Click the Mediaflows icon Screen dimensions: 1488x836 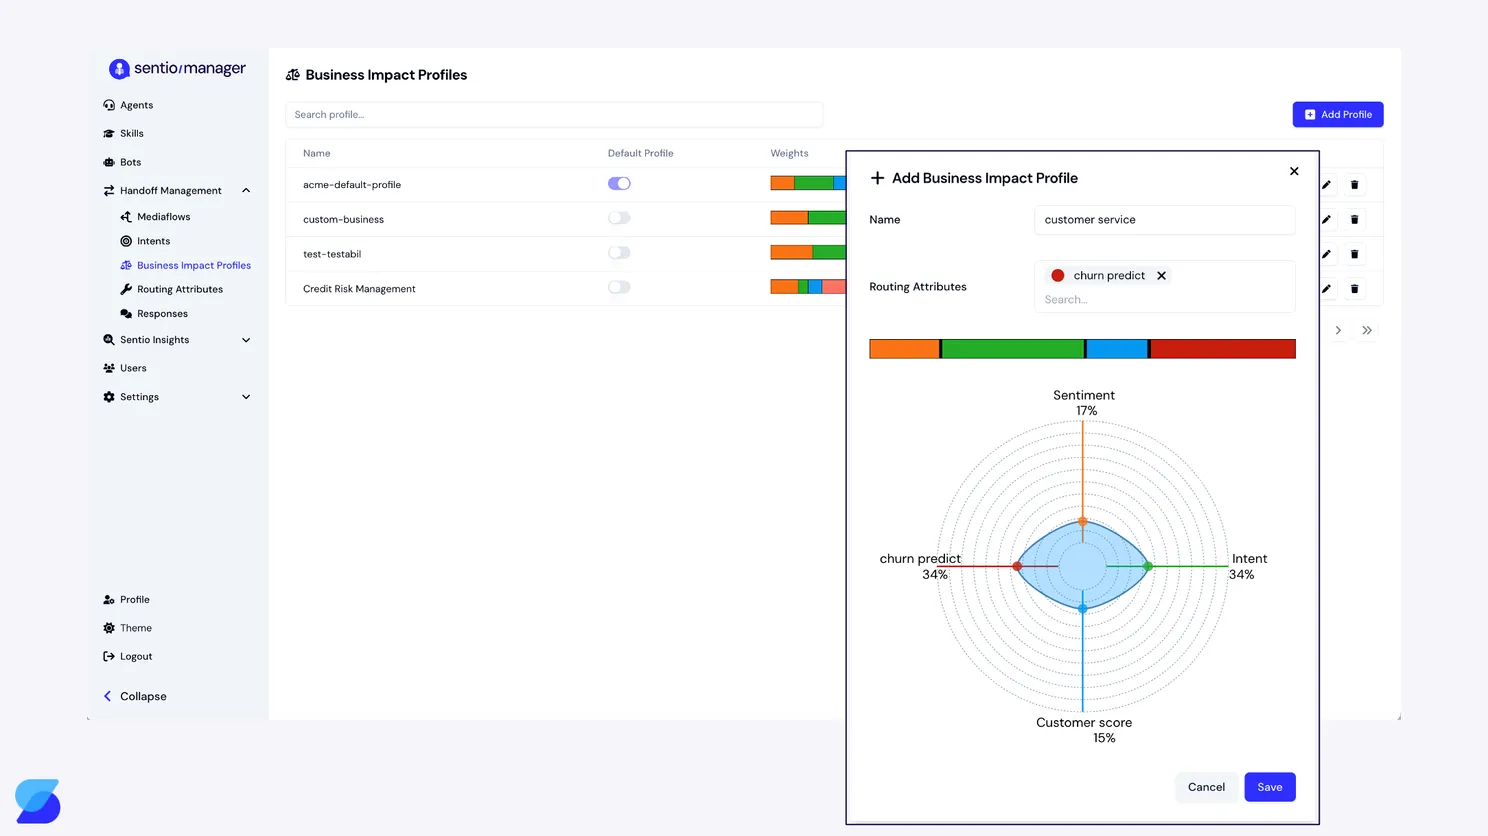(126, 216)
